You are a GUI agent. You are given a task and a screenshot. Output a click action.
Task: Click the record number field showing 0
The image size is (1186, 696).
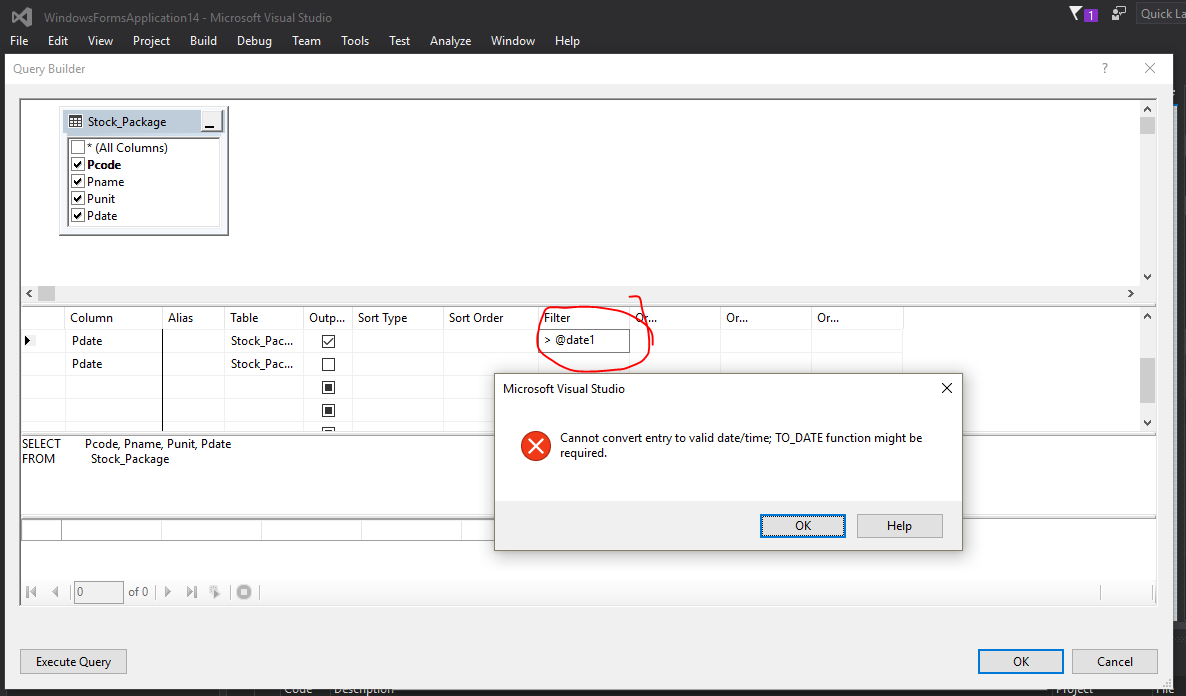click(98, 592)
